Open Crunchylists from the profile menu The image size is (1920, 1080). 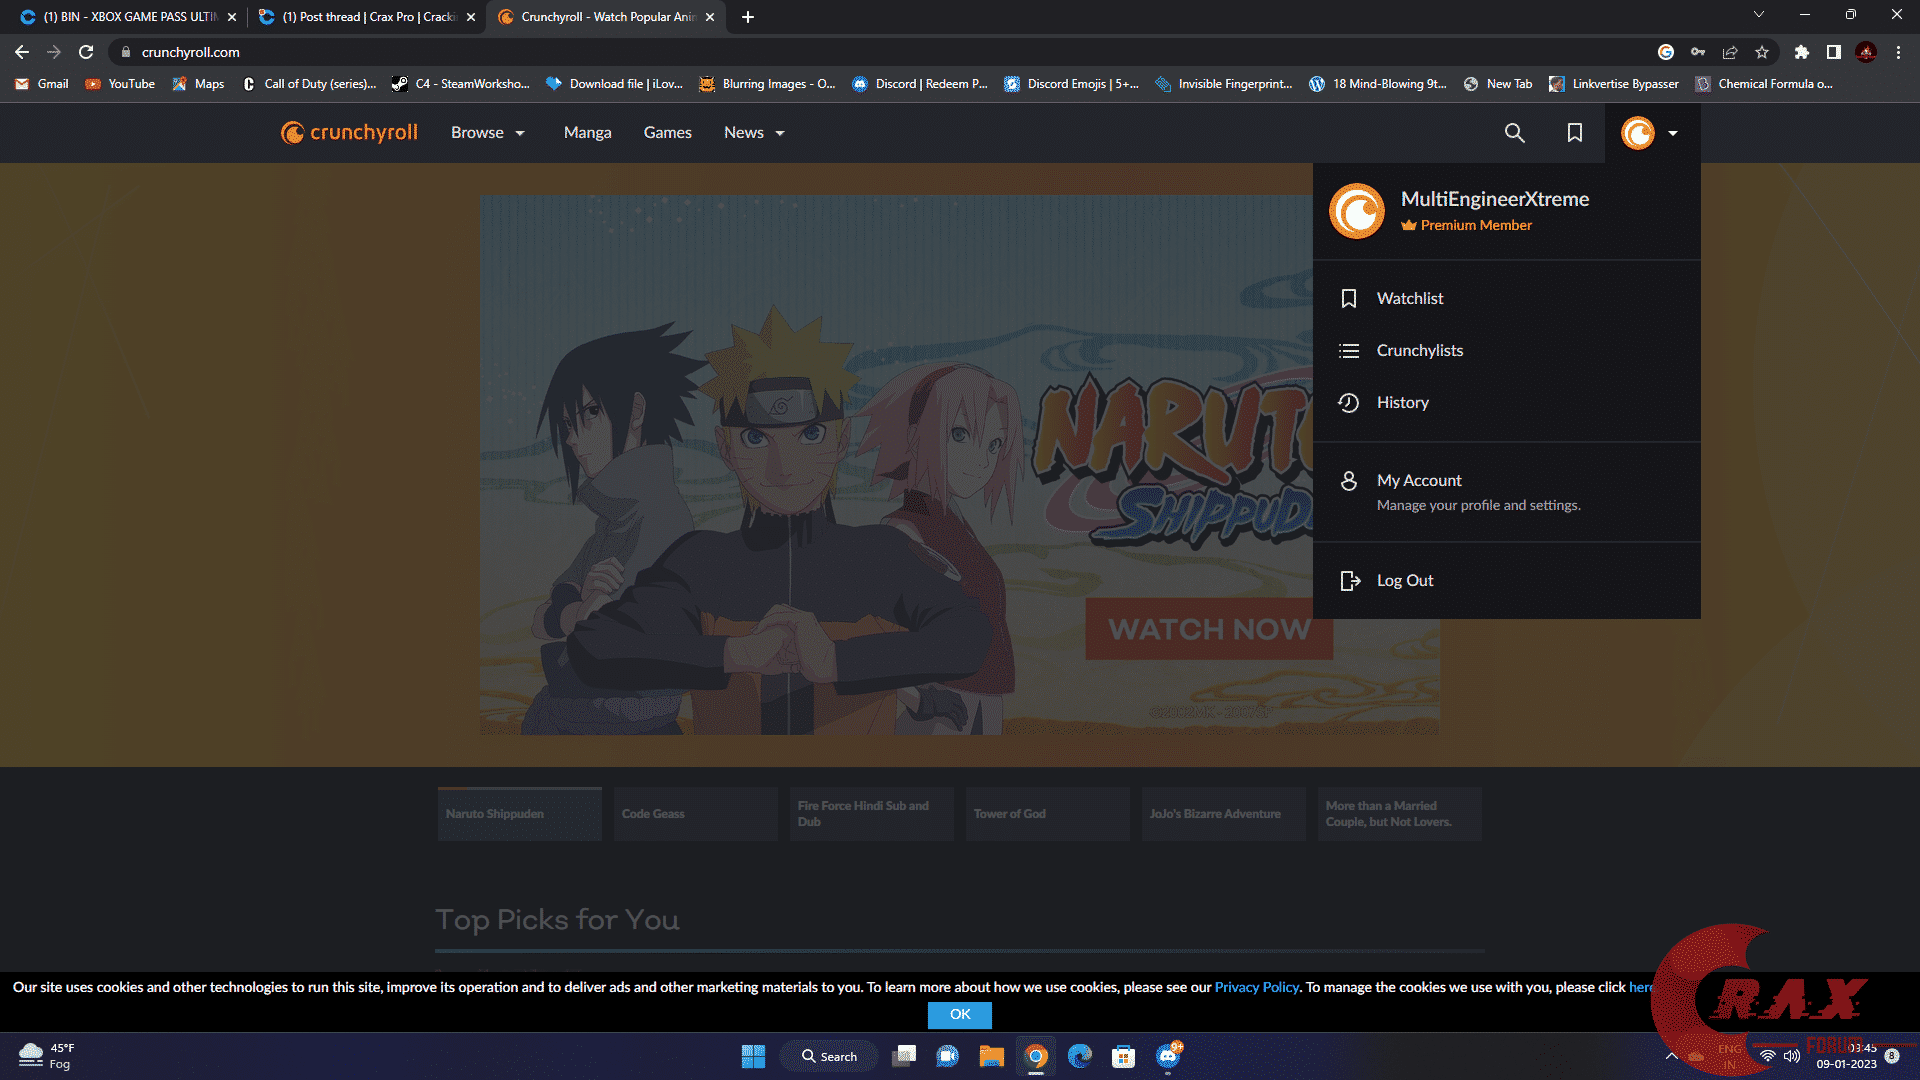coord(1419,350)
